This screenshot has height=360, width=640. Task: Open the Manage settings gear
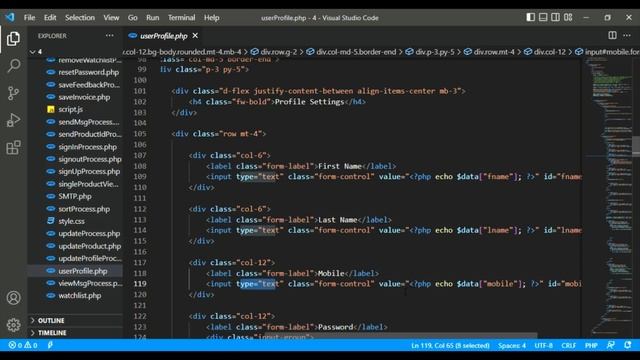[x=13, y=325]
